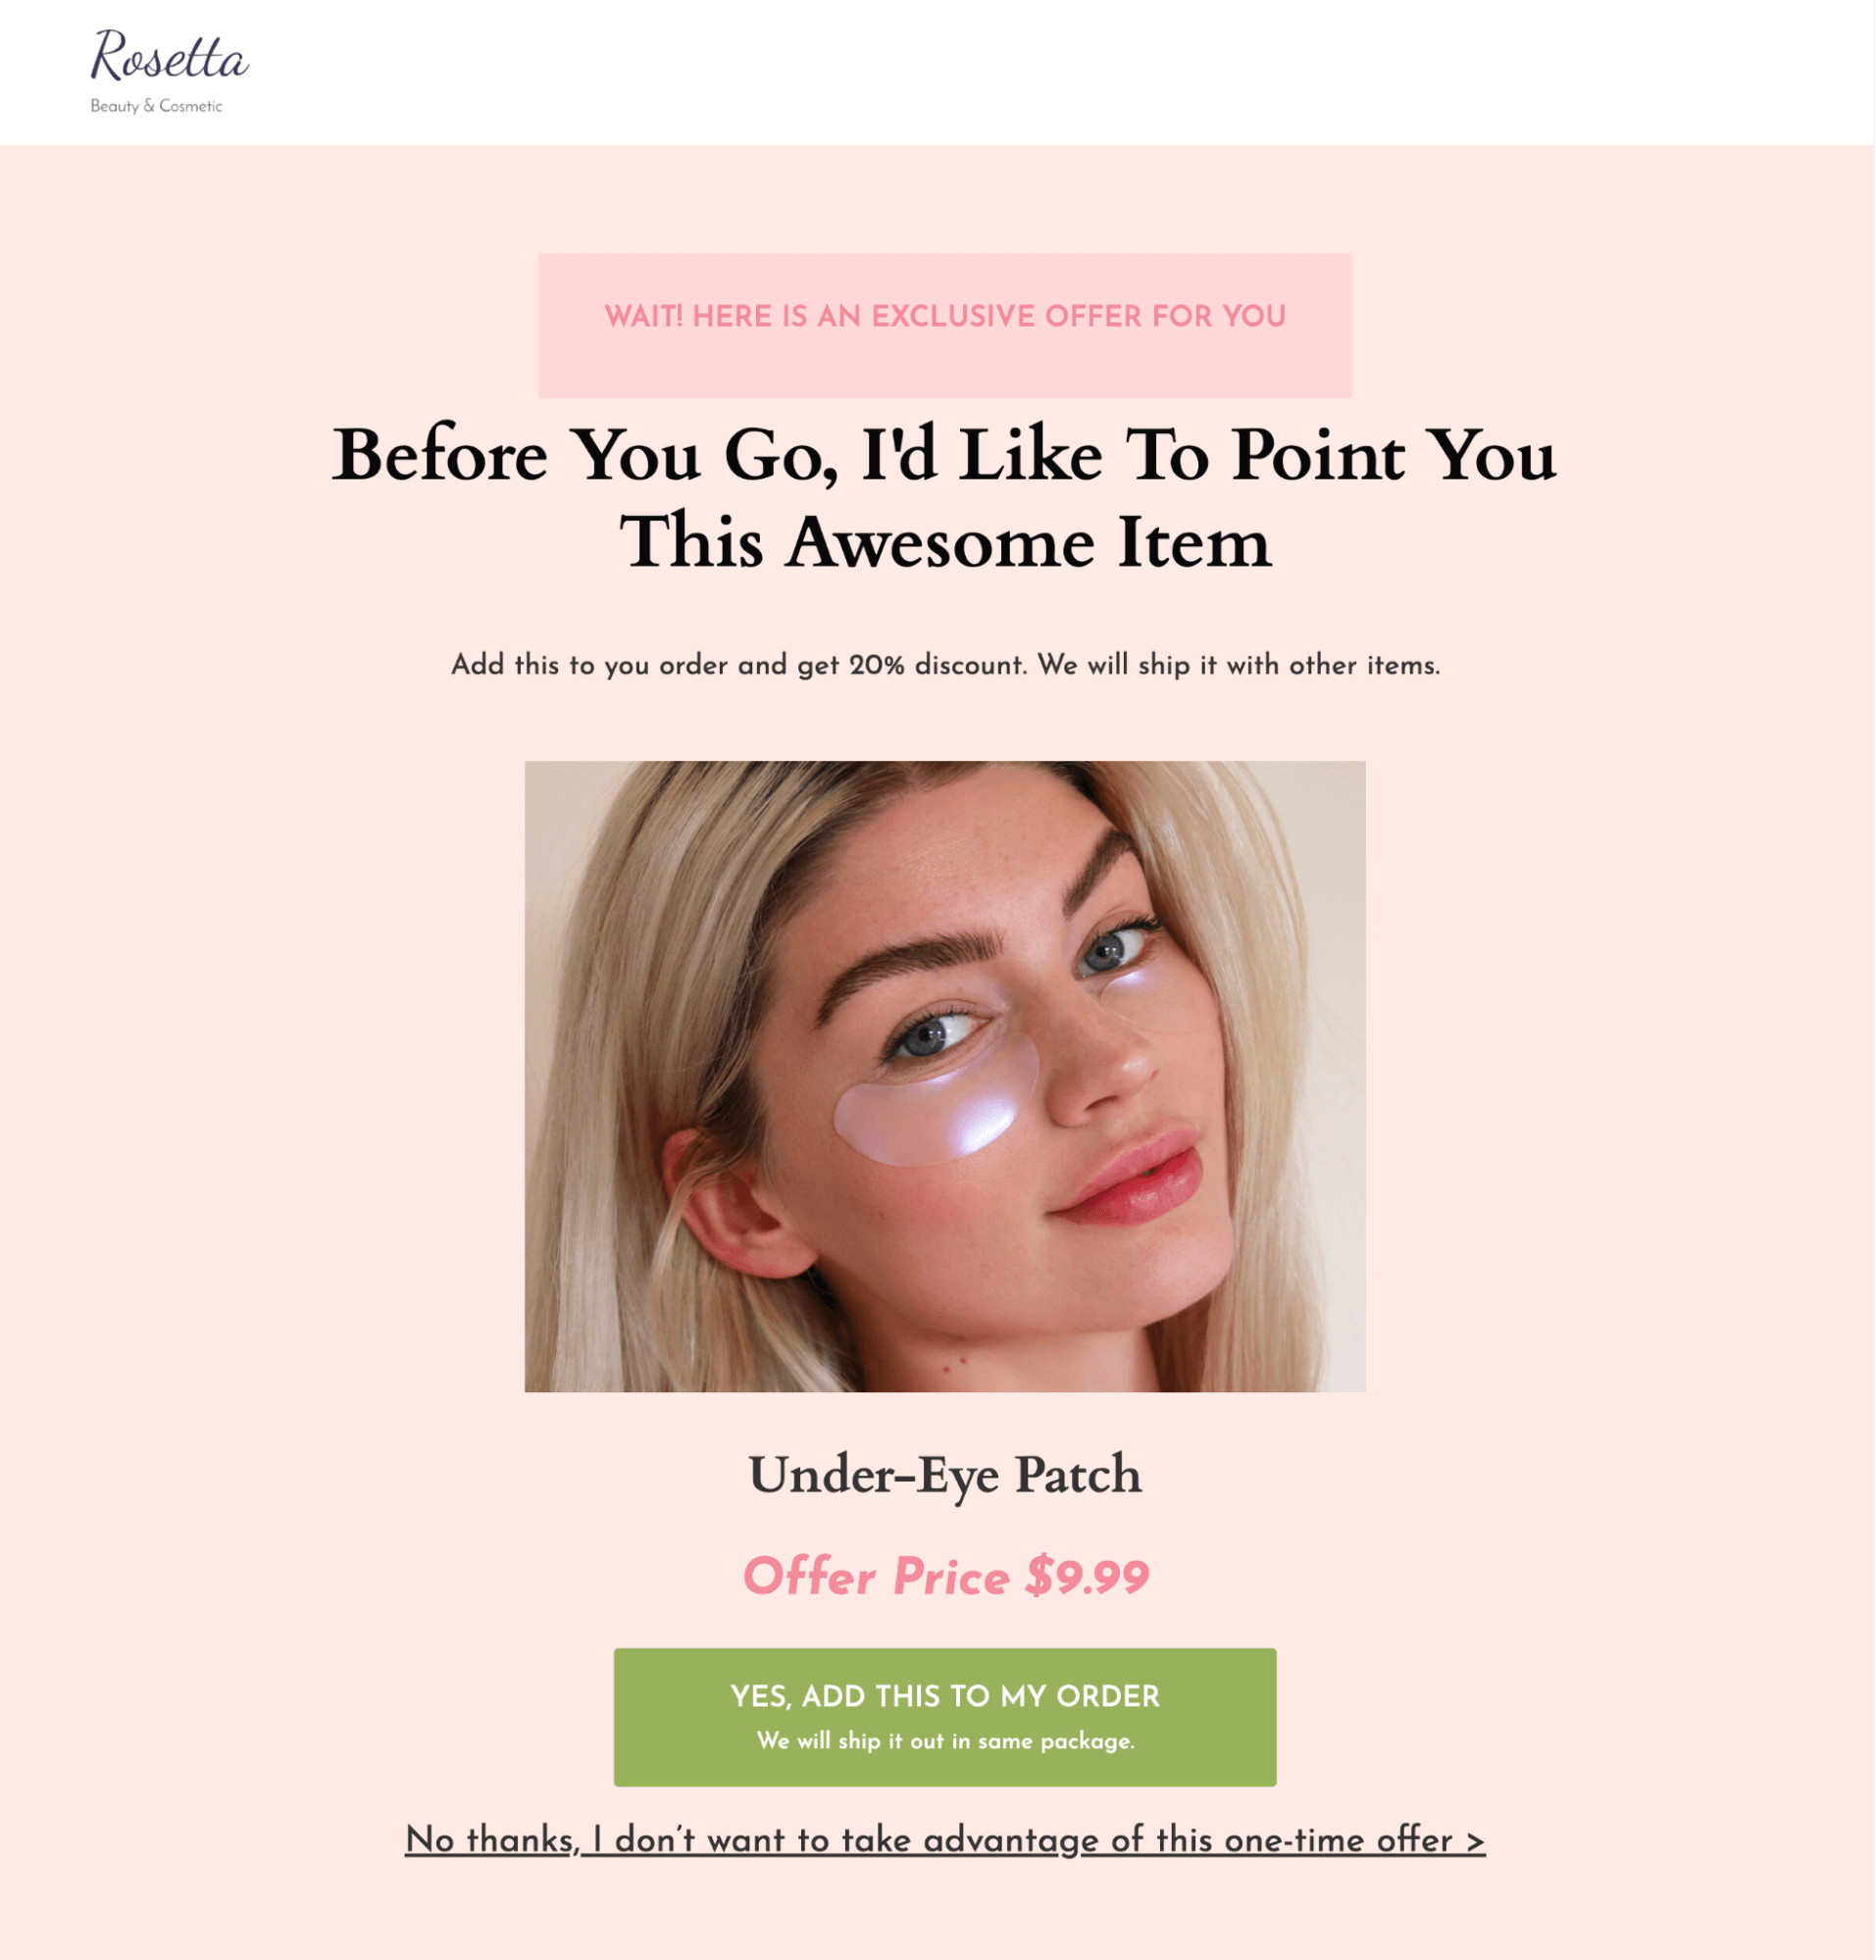Click the pink exclusive offer banner
The width and height of the screenshot is (1876, 1960).
point(945,326)
